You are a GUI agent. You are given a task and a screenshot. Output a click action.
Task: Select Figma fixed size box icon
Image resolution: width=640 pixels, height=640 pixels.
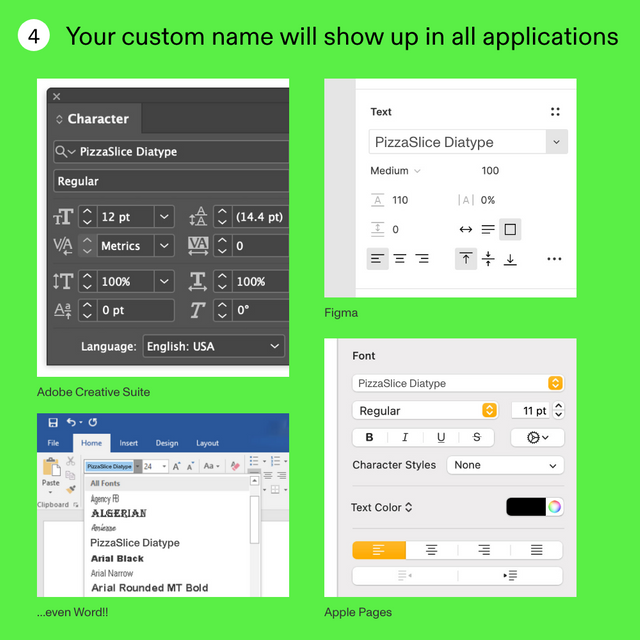[x=510, y=229]
